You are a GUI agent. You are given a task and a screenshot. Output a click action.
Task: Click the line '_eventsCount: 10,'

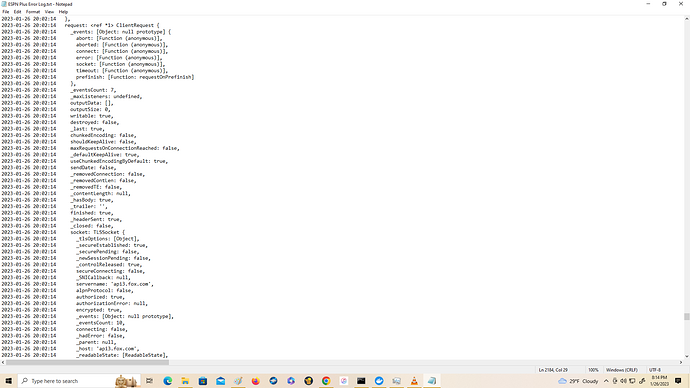click(100, 323)
